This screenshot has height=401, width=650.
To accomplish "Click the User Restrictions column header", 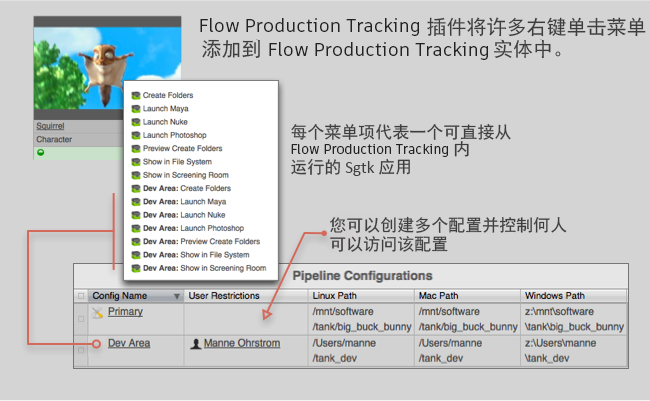I will coord(224,296).
